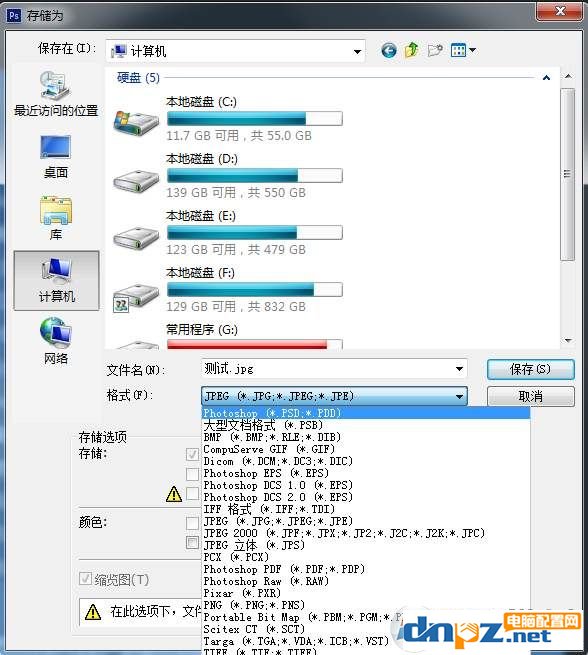This screenshot has width=588, height=655.
Task: Select the Libraries (库) shortcut
Action: pyautogui.click(x=56, y=218)
